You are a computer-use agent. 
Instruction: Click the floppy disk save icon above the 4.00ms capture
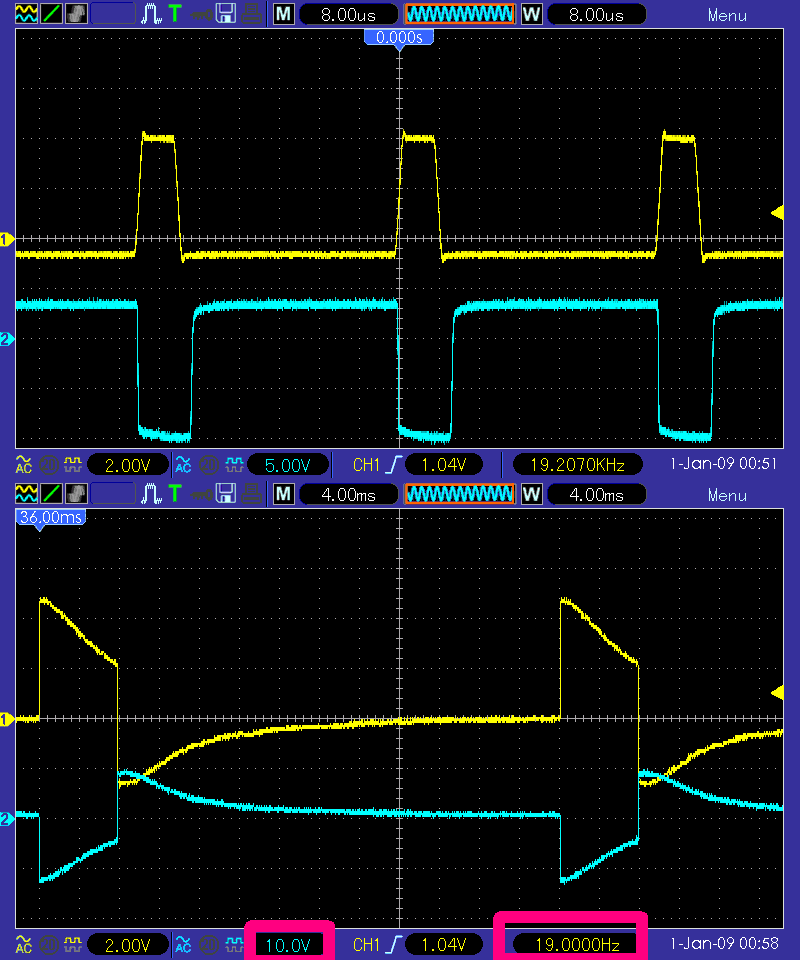tap(226, 493)
